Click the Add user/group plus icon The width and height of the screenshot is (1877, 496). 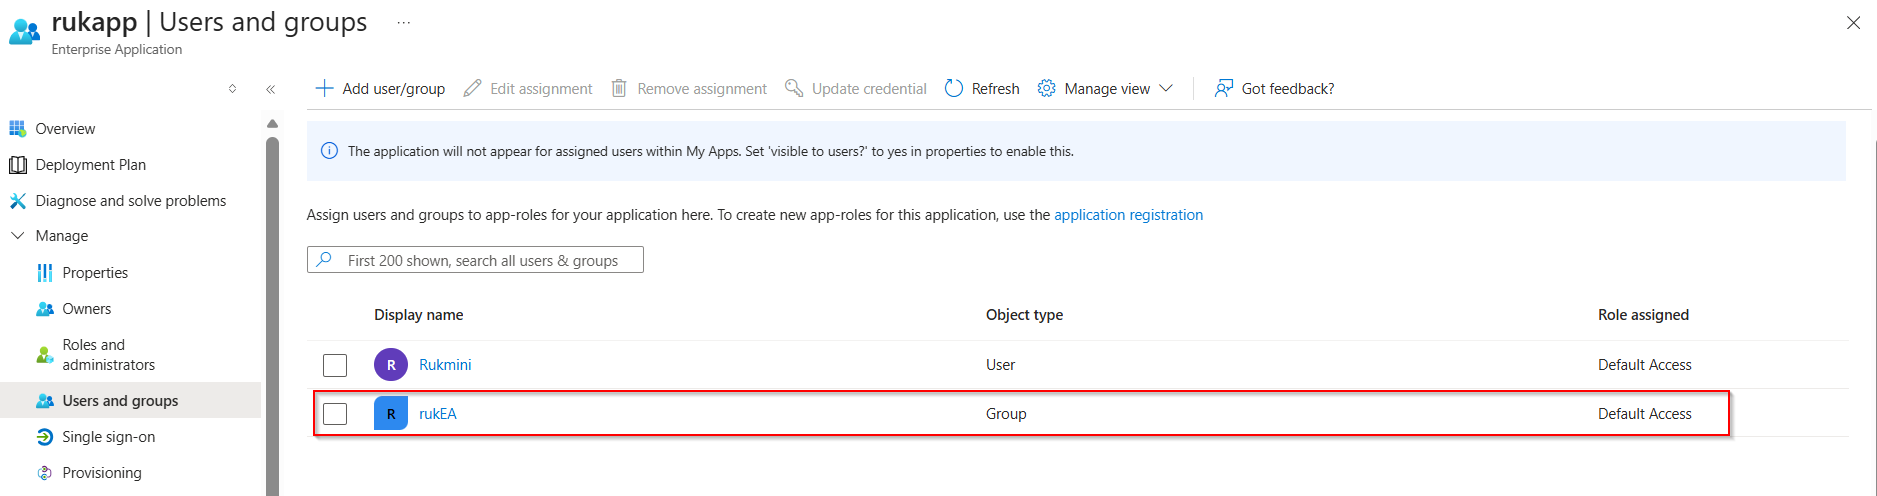click(x=324, y=88)
